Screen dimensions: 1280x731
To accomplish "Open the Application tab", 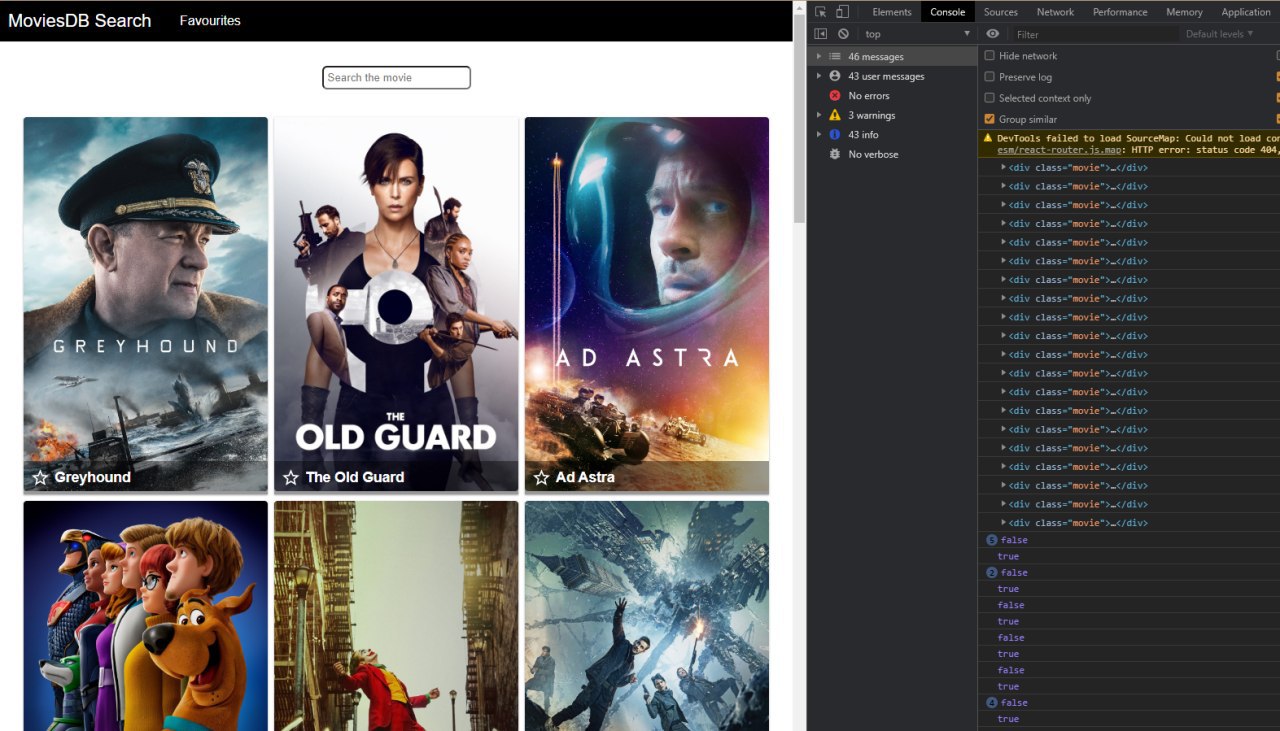I will click(x=1246, y=12).
